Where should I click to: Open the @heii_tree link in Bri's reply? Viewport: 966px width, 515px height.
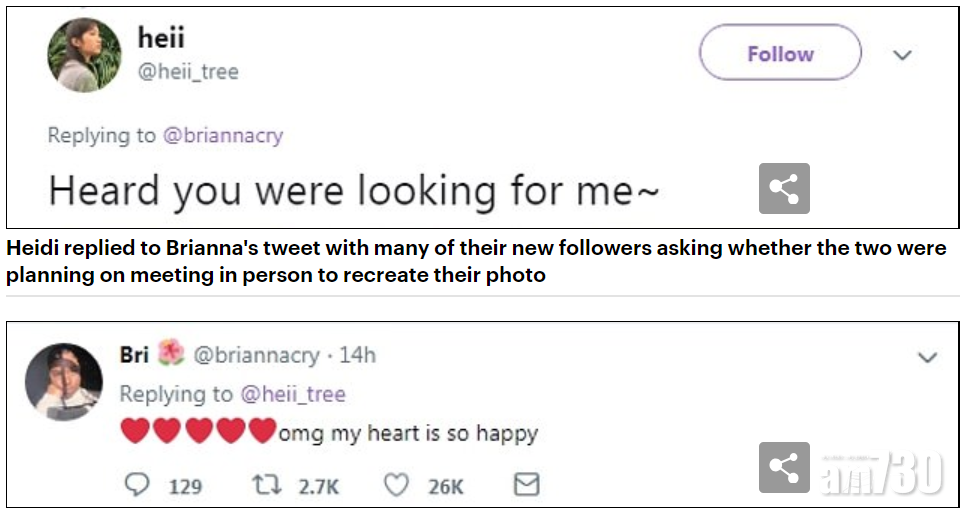pyautogui.click(x=292, y=394)
